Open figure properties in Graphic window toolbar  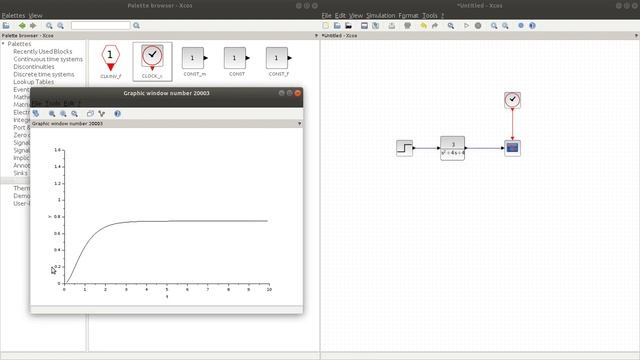(x=90, y=113)
